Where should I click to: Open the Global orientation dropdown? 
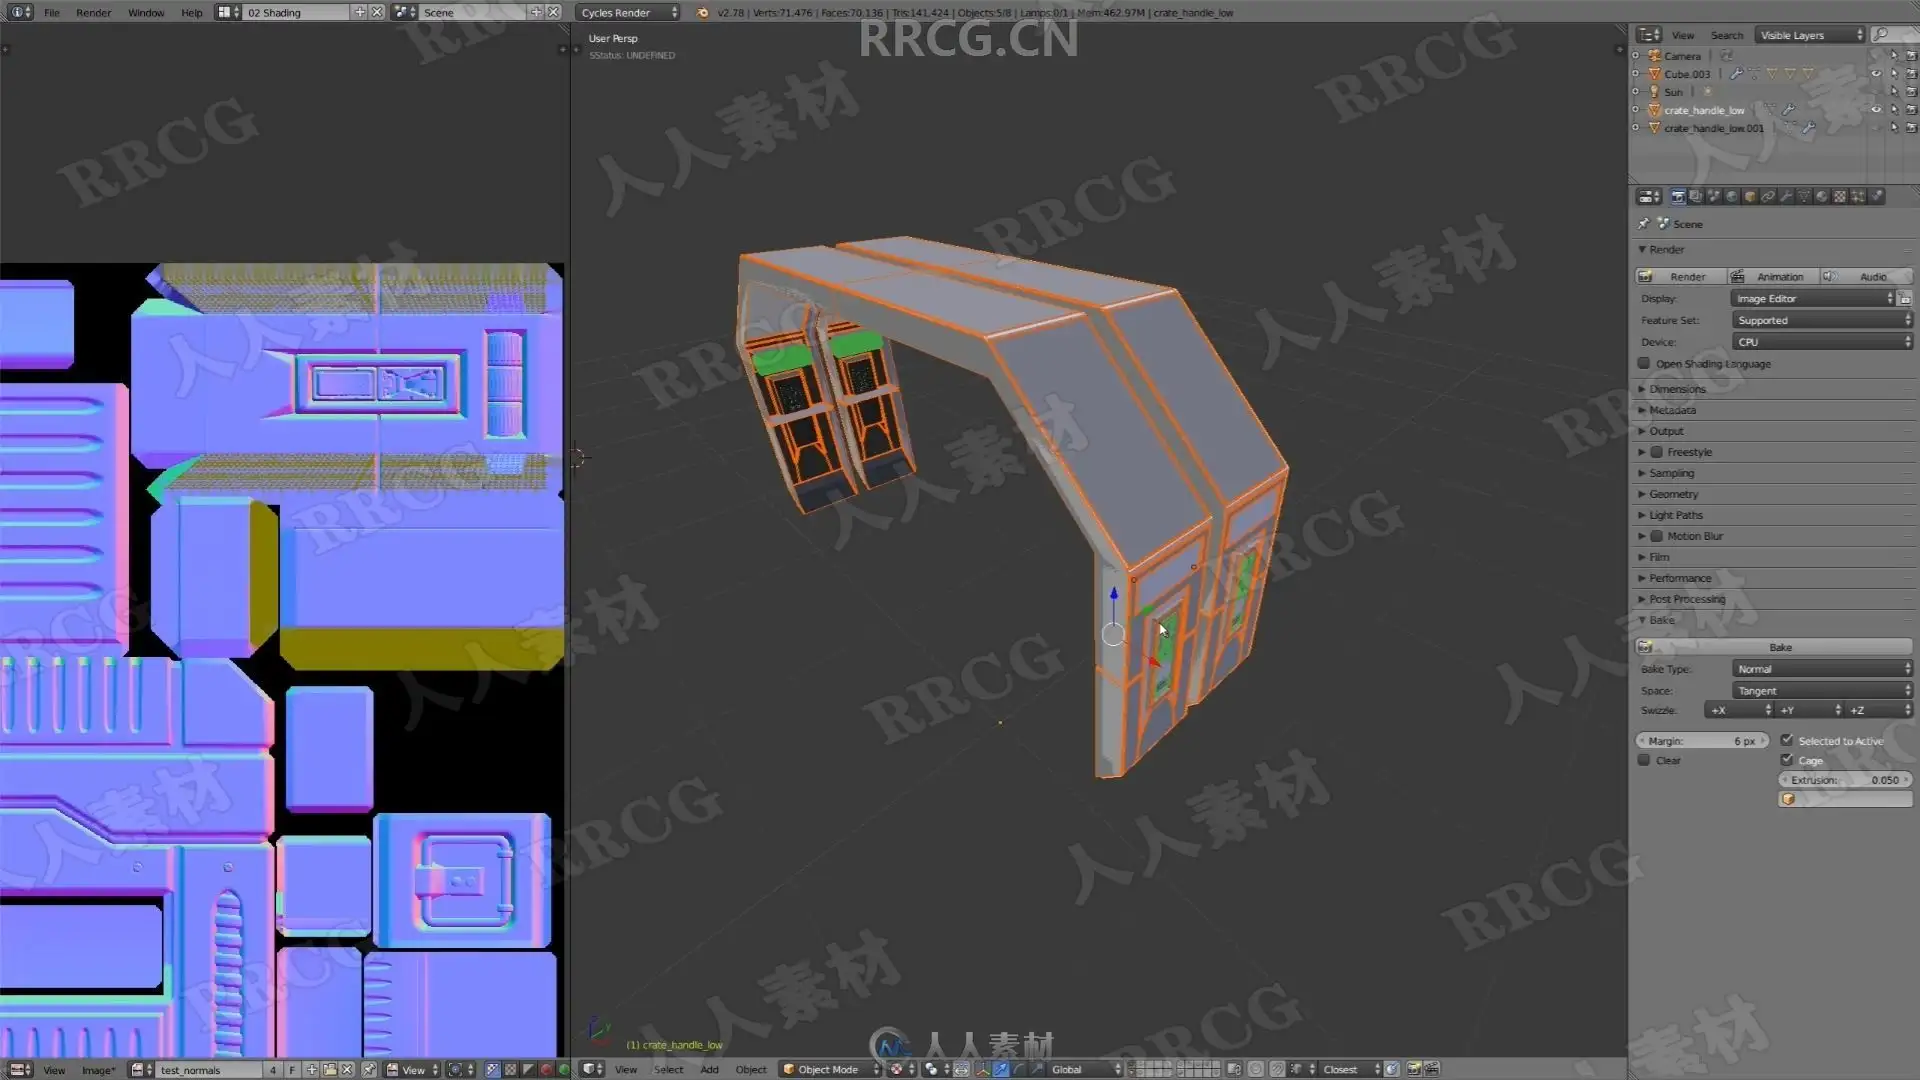pyautogui.click(x=1085, y=1069)
